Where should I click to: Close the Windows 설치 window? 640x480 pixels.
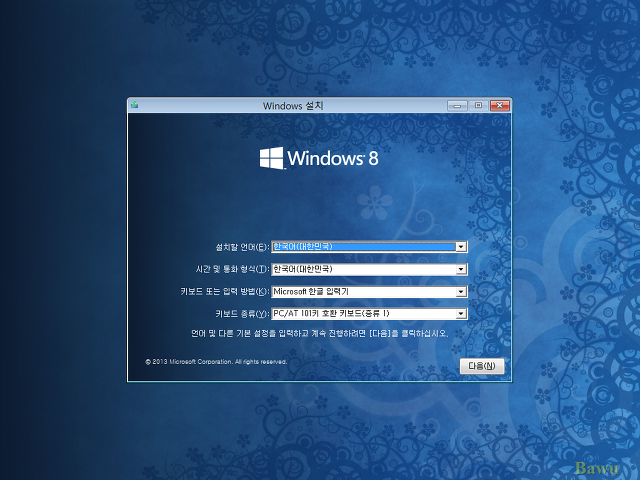[x=500, y=106]
